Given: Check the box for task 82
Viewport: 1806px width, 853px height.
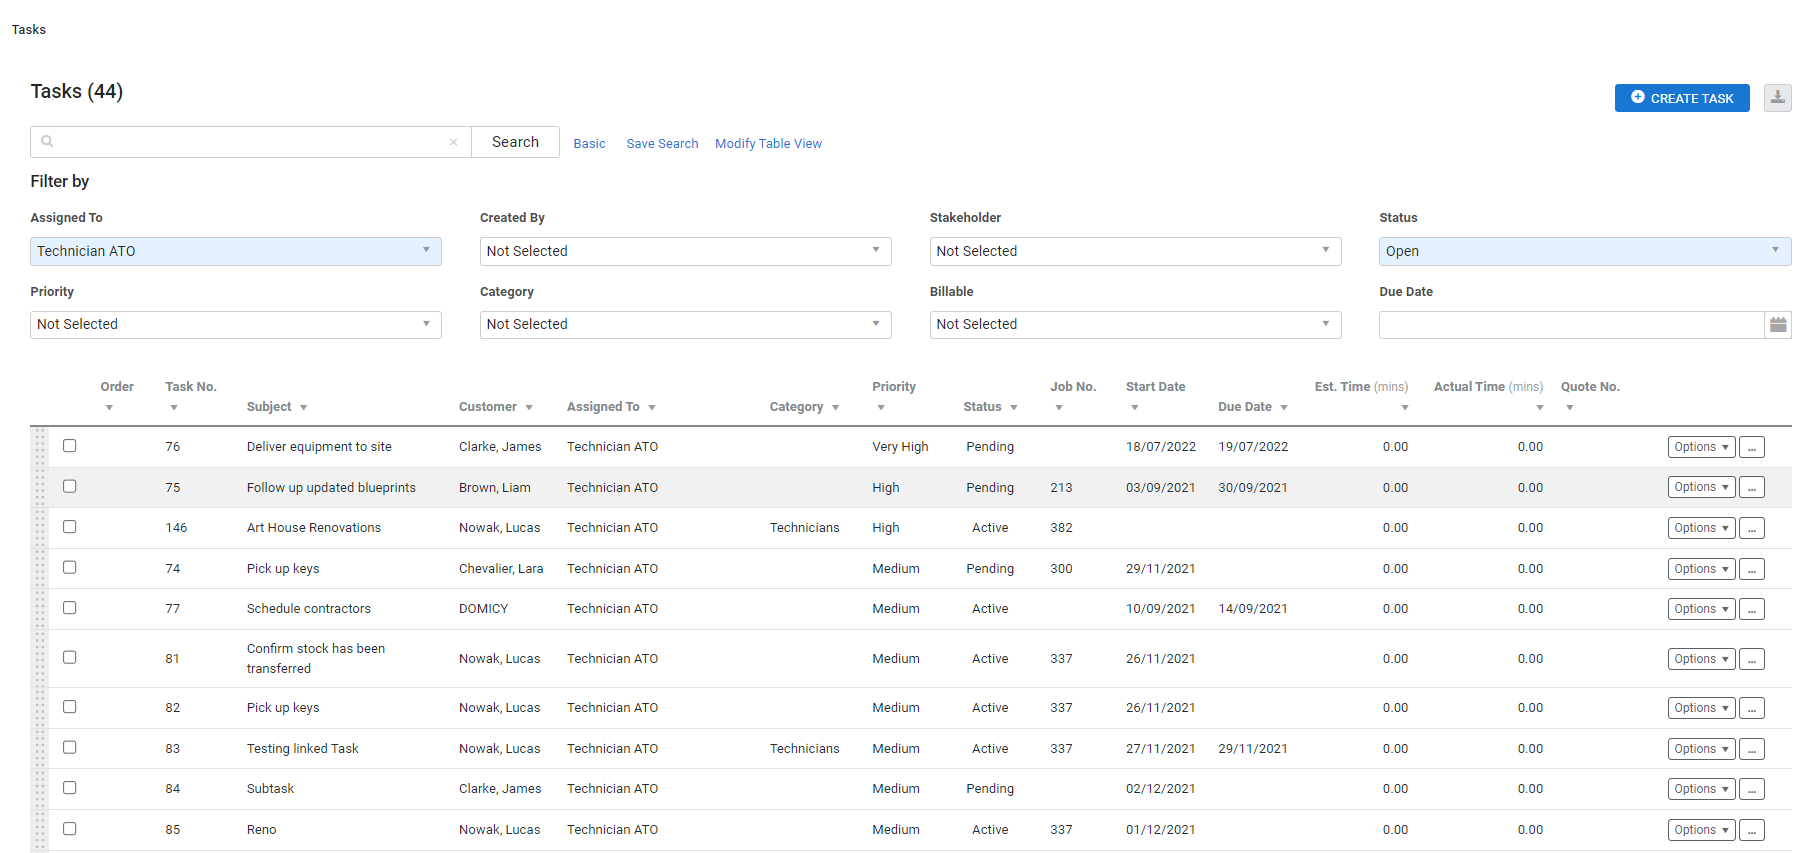Looking at the screenshot, I should coord(70,707).
